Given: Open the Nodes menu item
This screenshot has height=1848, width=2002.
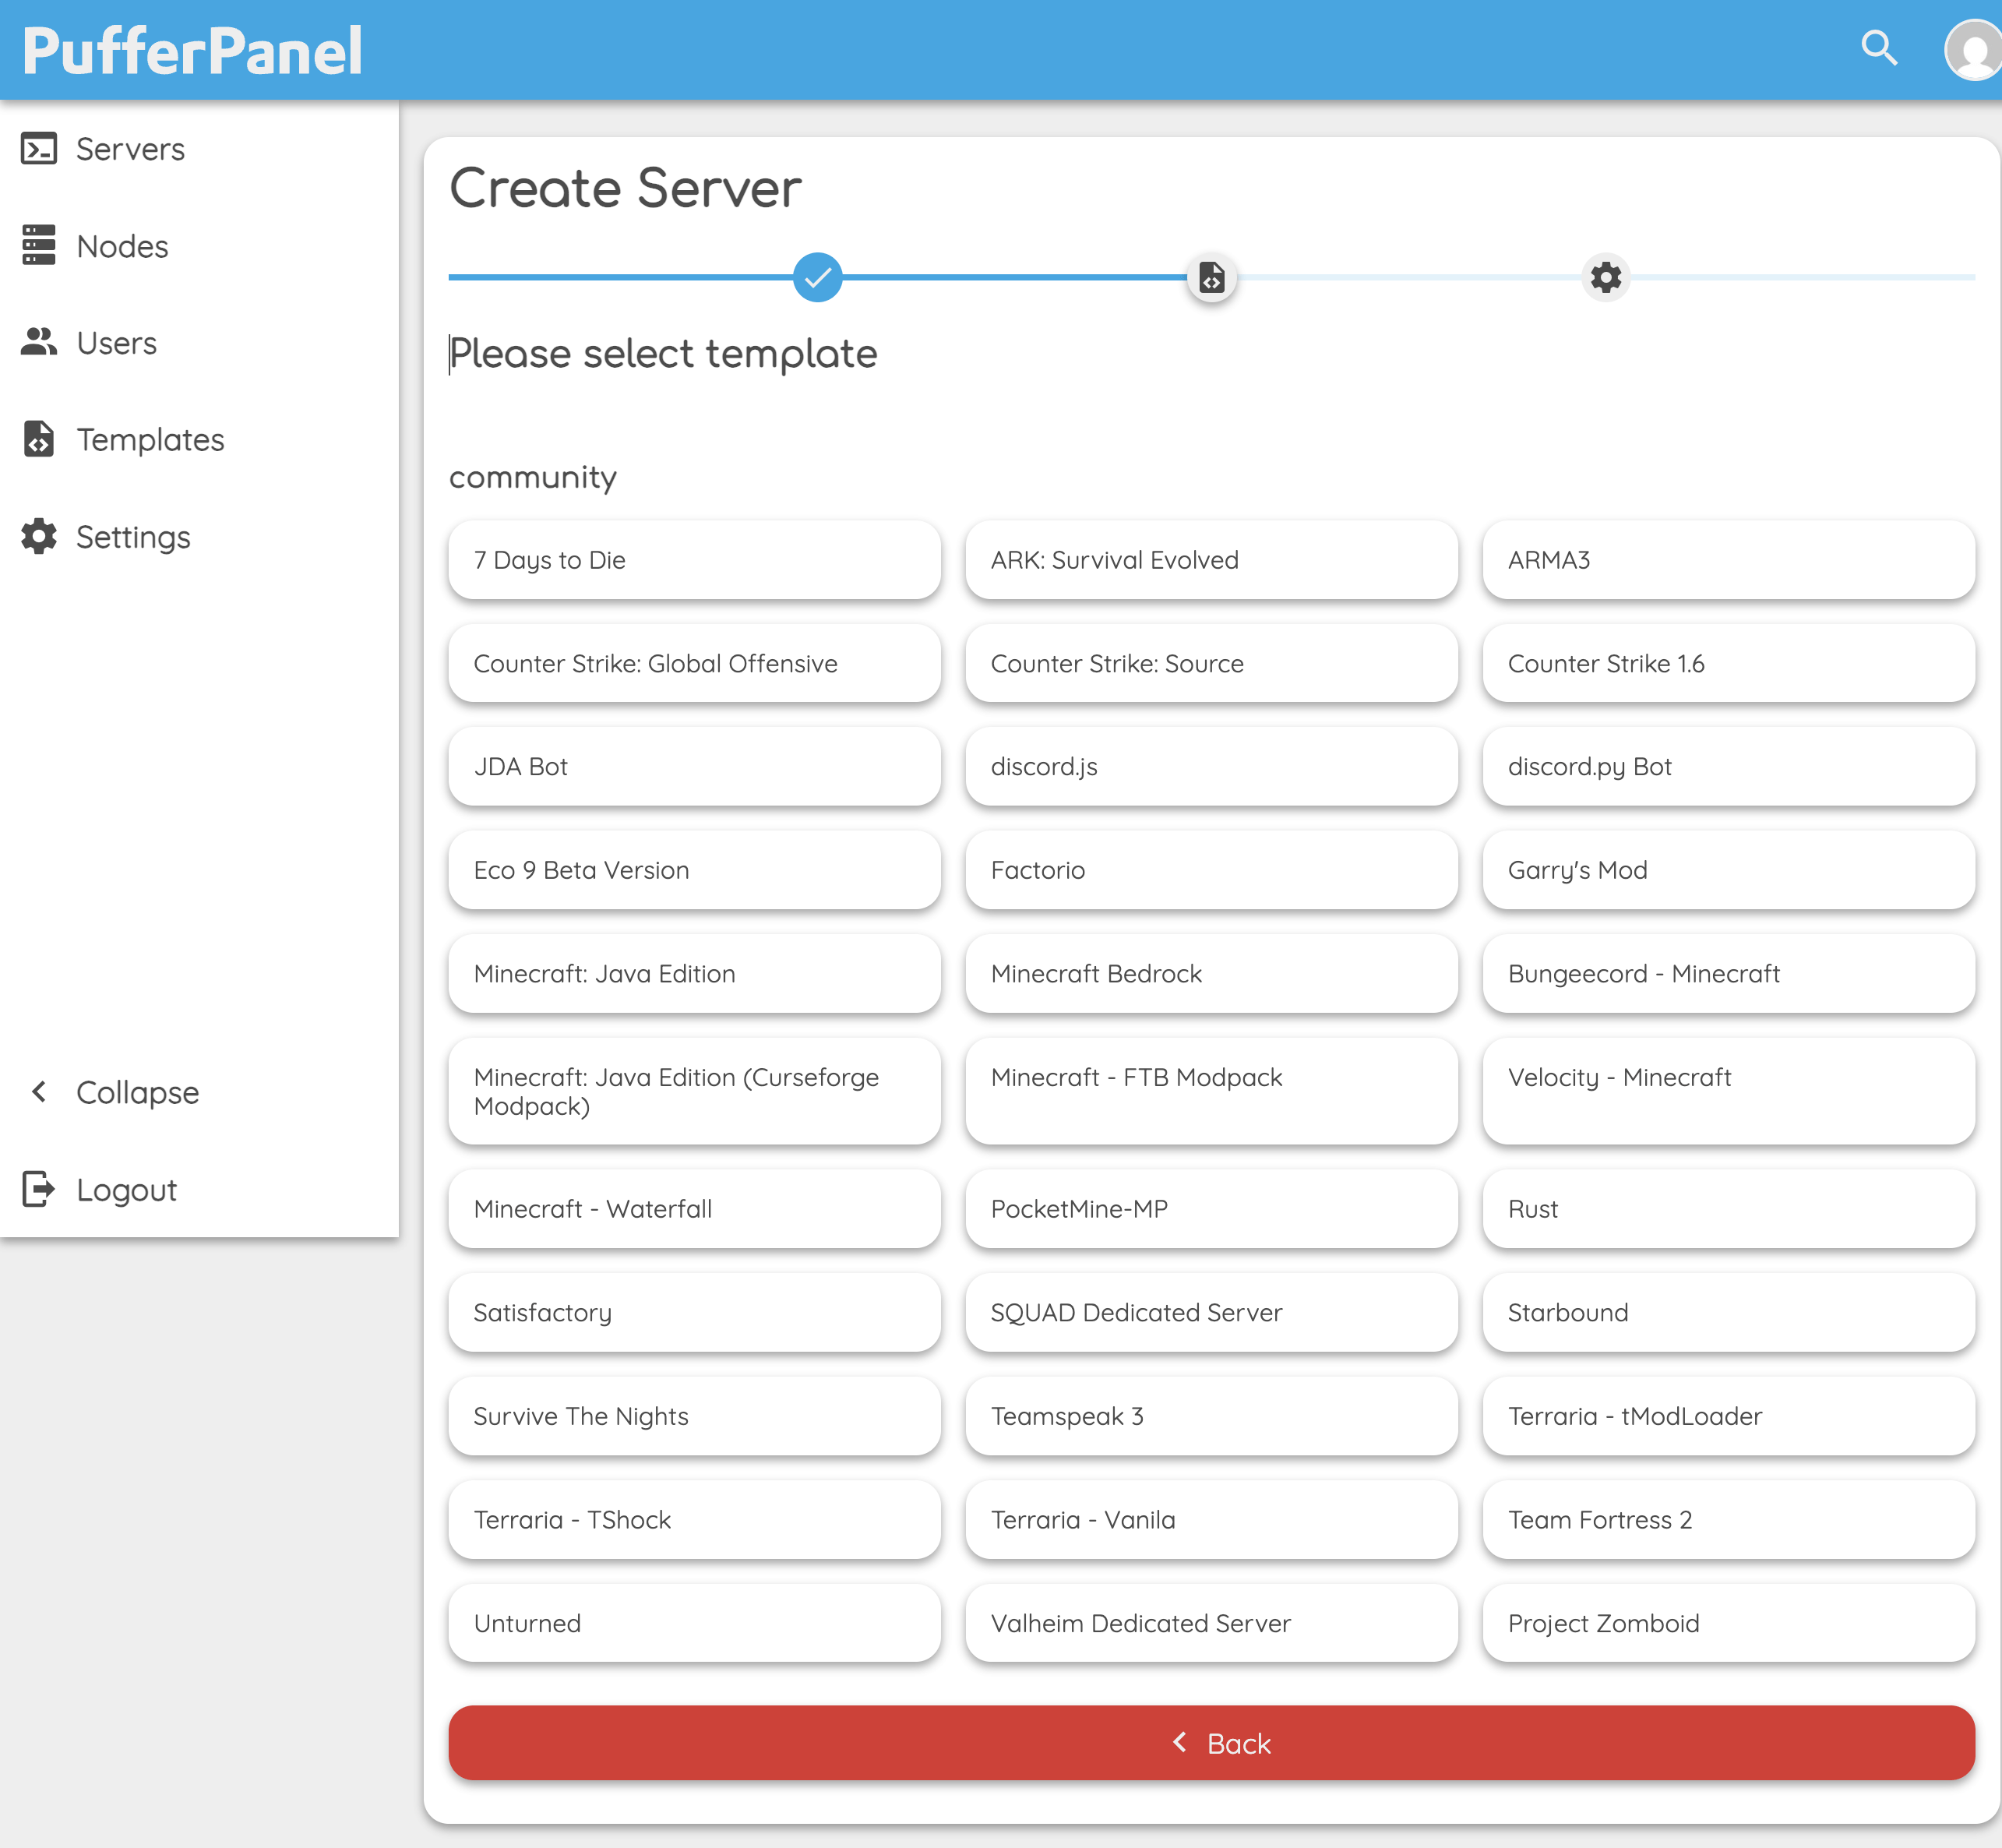Looking at the screenshot, I should [199, 246].
